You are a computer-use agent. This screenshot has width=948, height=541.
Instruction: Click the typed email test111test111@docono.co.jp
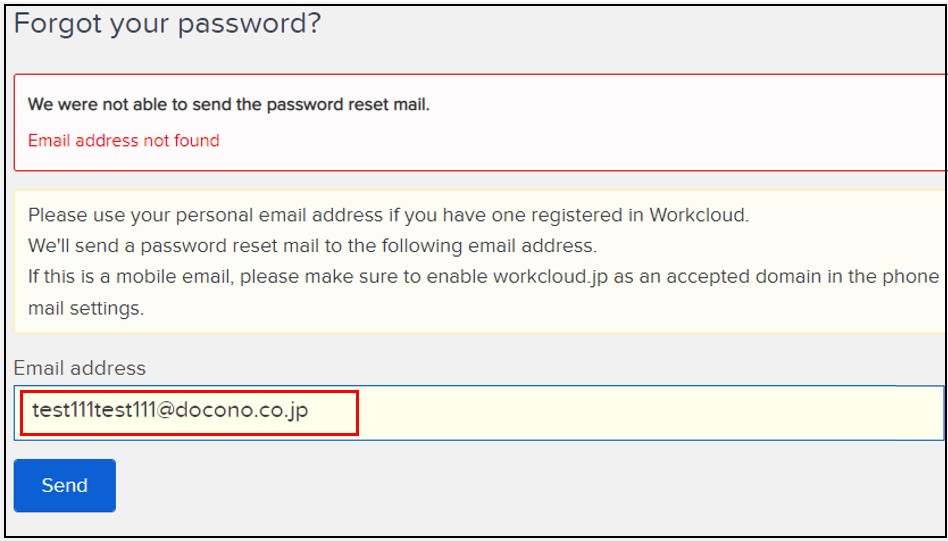(170, 411)
